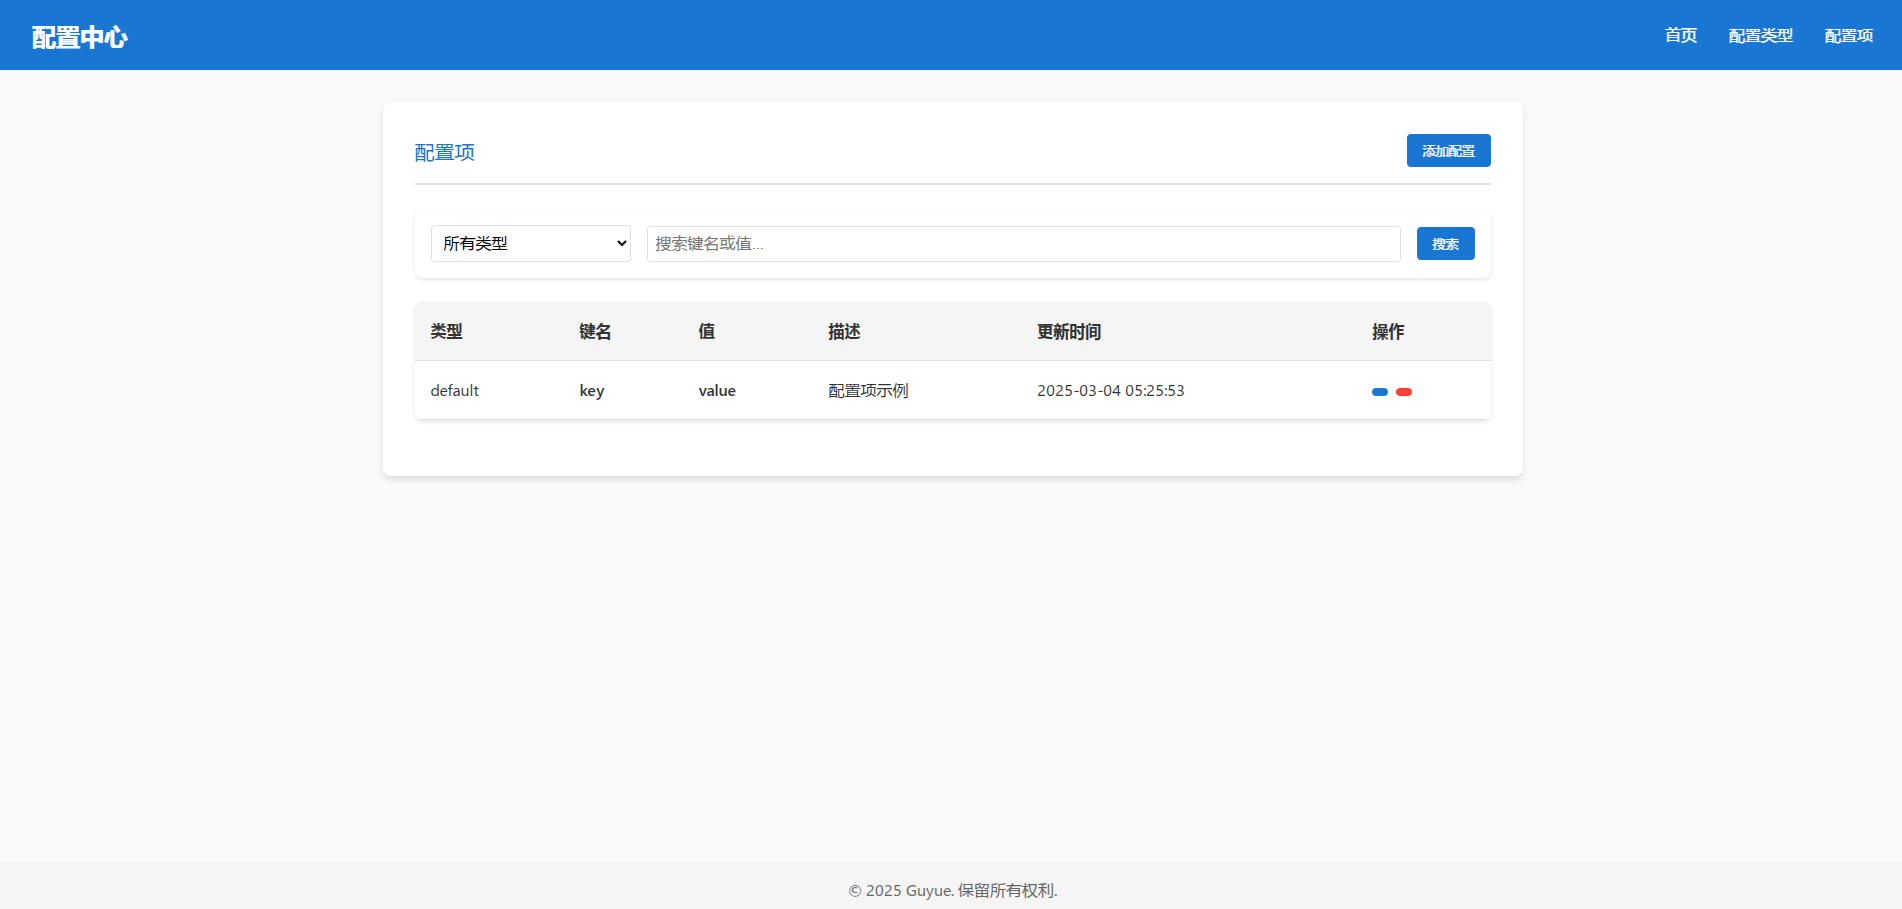
Task: Click the 类型 column header
Action: point(446,332)
